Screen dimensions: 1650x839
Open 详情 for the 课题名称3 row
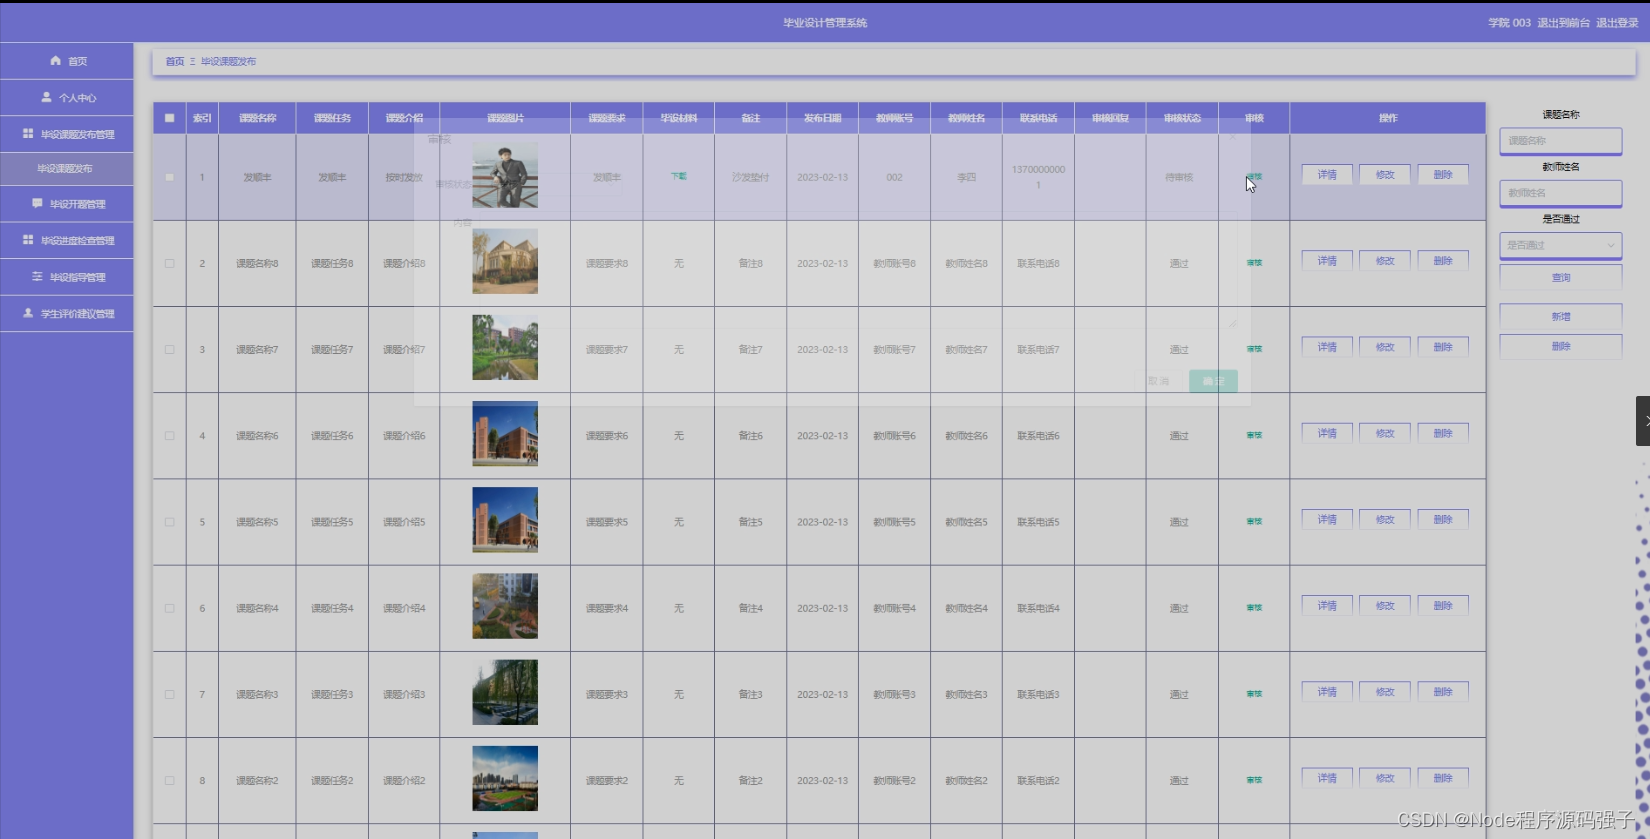point(1327,691)
